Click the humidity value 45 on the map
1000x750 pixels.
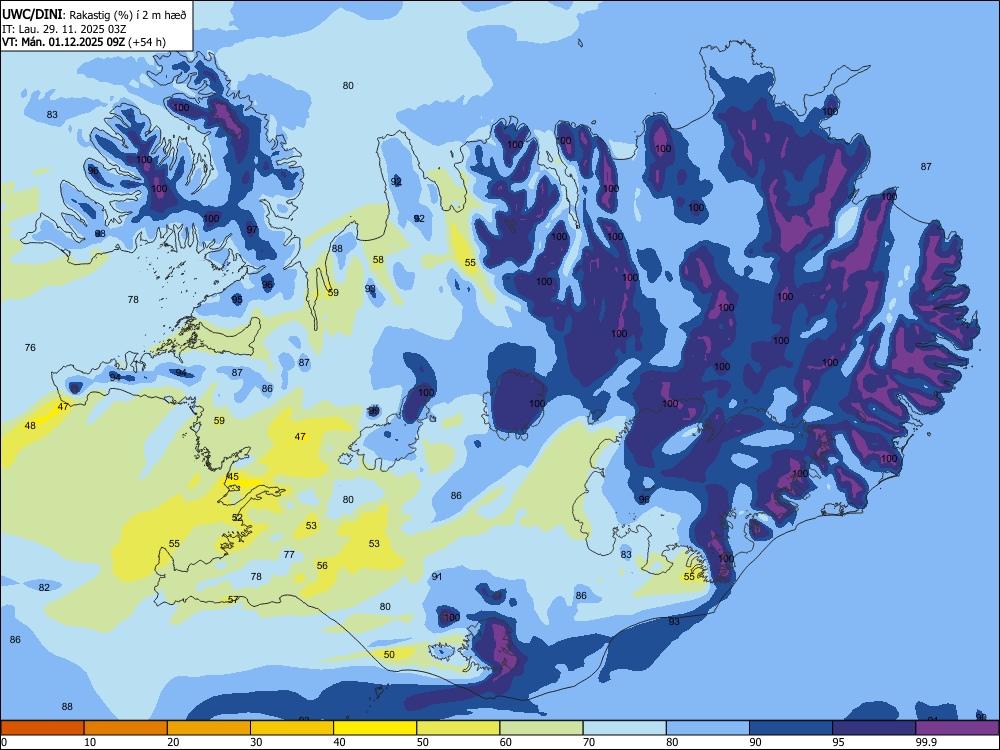pos(233,477)
